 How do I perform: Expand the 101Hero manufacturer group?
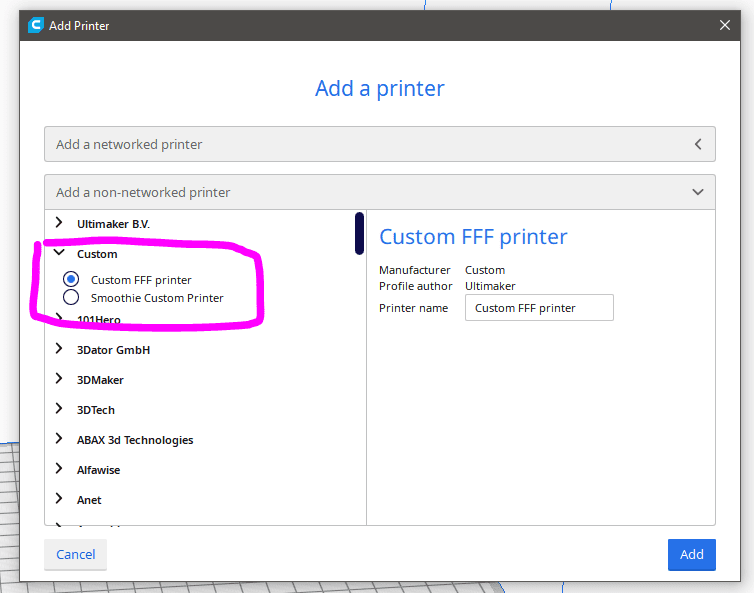59,320
